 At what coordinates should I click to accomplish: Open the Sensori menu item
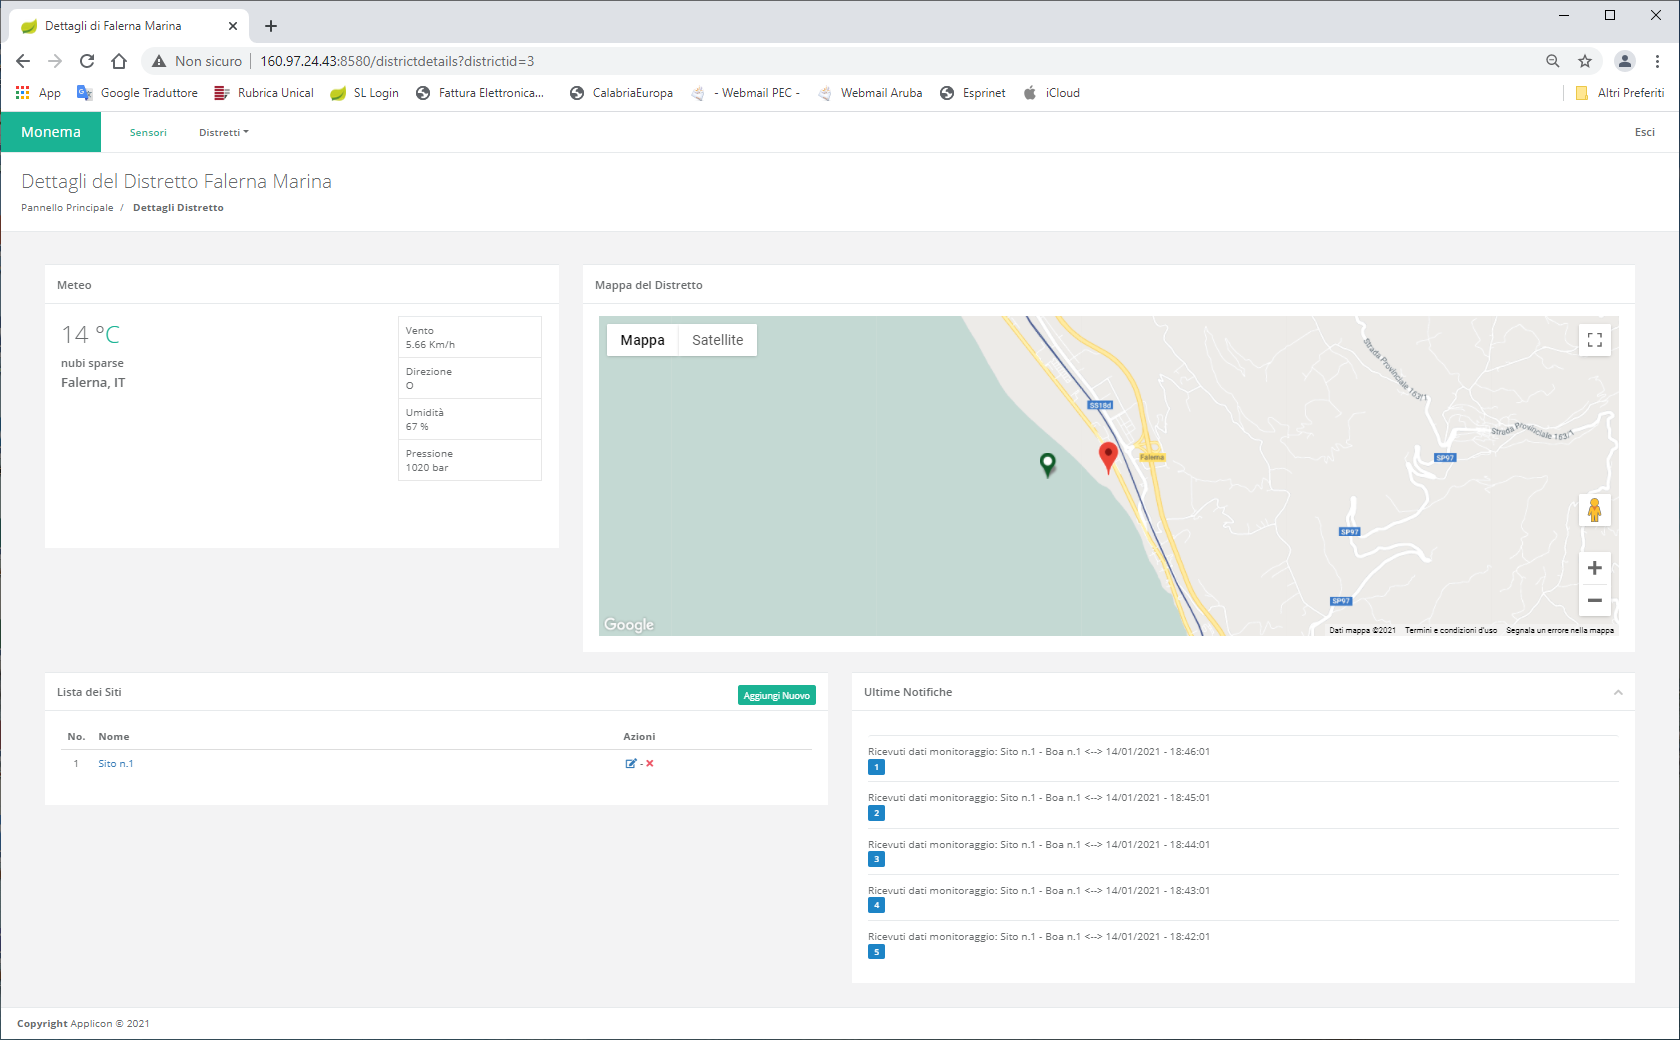[148, 133]
